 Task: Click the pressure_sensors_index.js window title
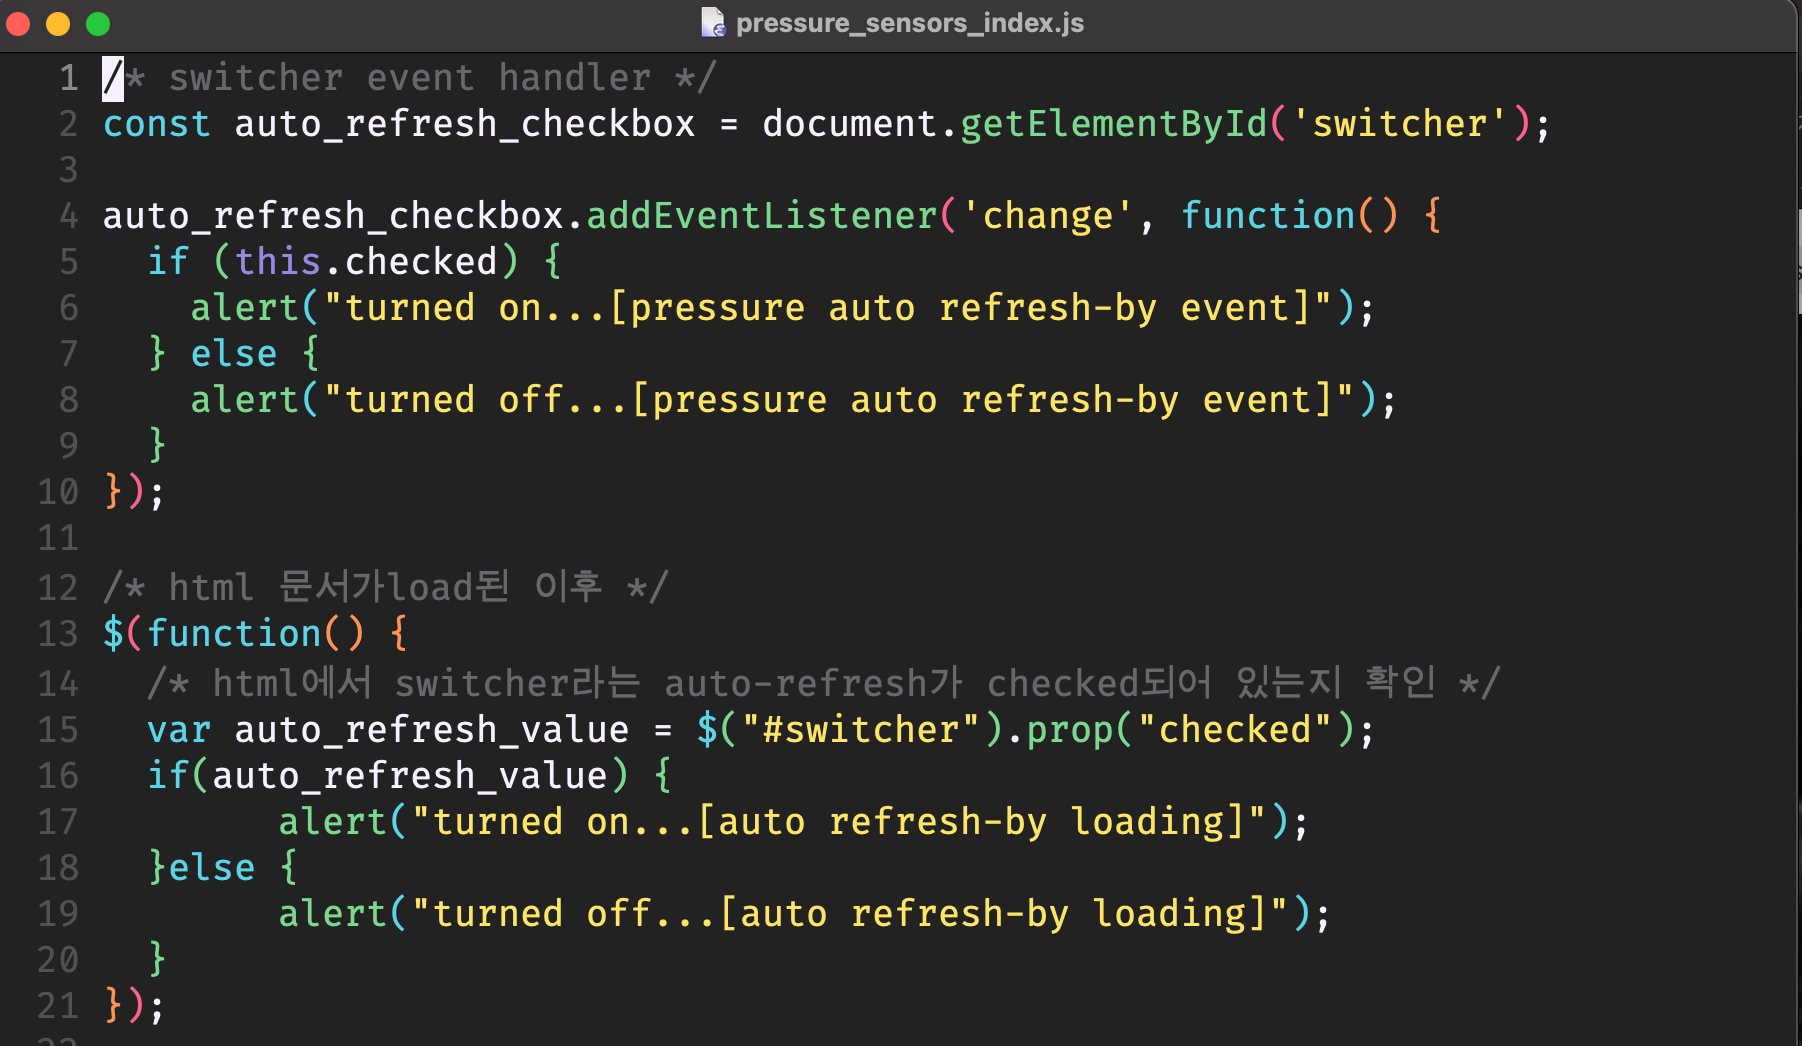pyautogui.click(x=909, y=23)
